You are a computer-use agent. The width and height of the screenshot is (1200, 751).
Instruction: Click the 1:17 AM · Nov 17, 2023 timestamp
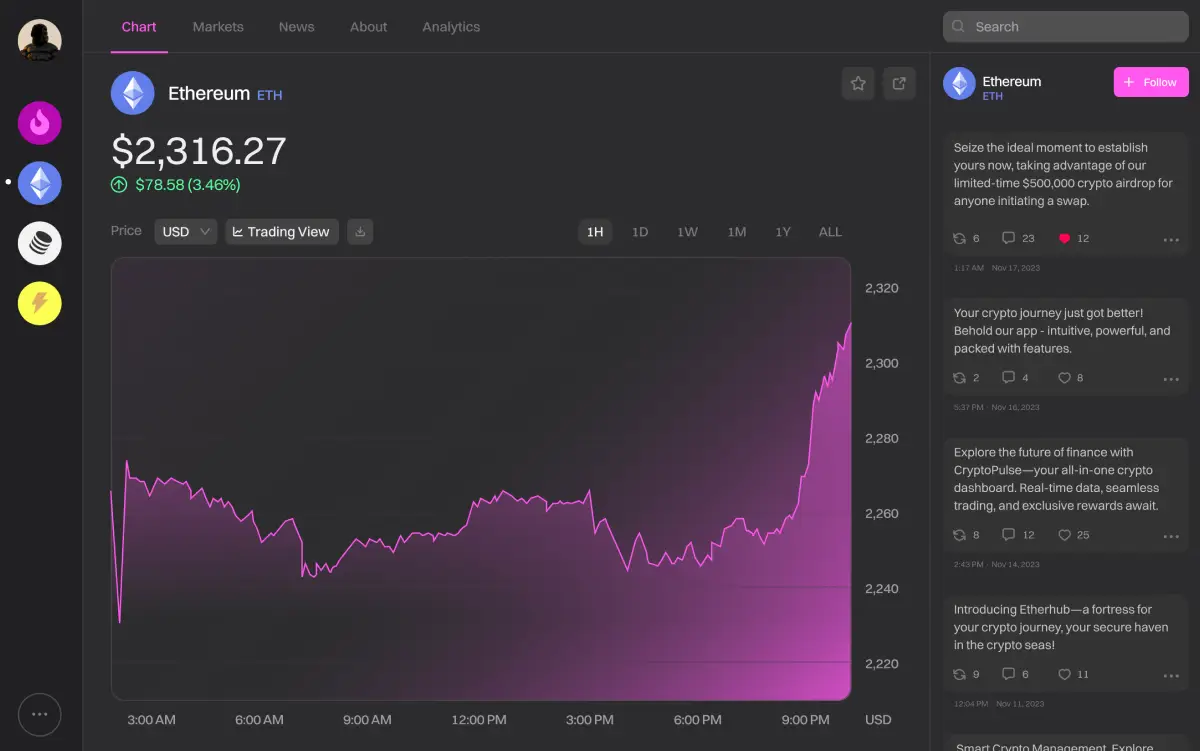(995, 268)
